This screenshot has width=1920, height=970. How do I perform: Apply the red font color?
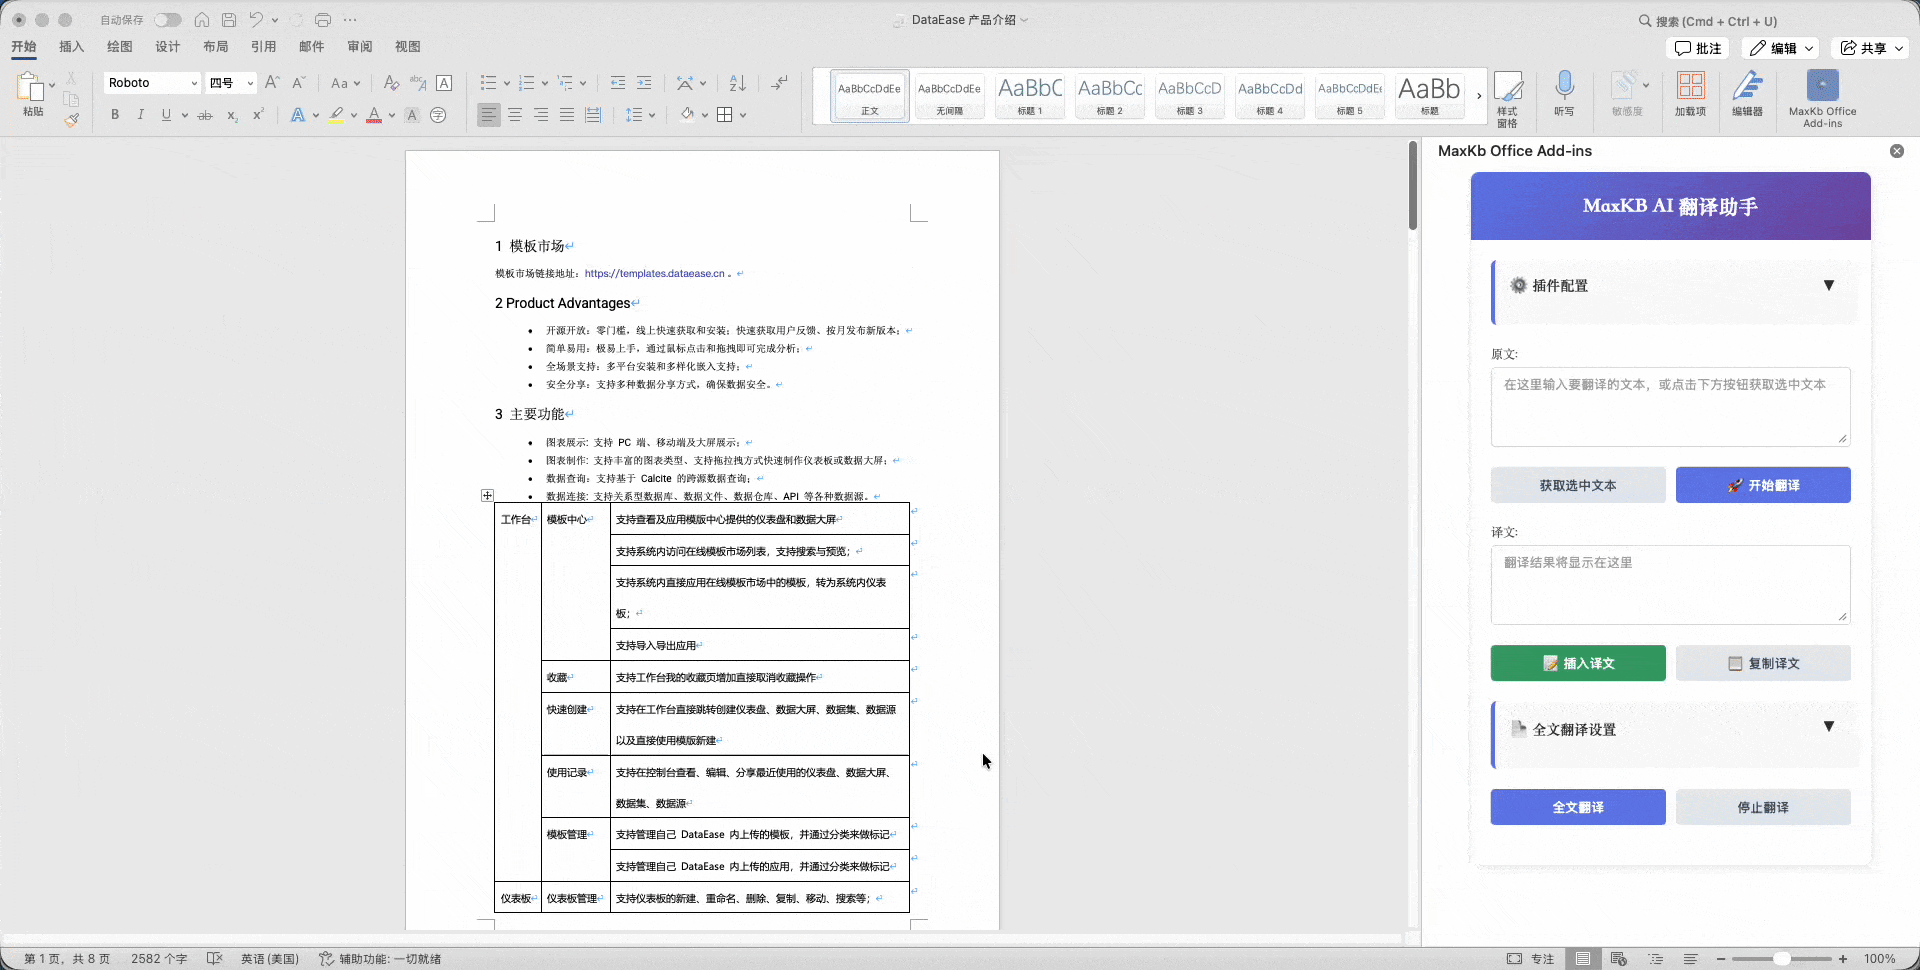[x=374, y=115]
